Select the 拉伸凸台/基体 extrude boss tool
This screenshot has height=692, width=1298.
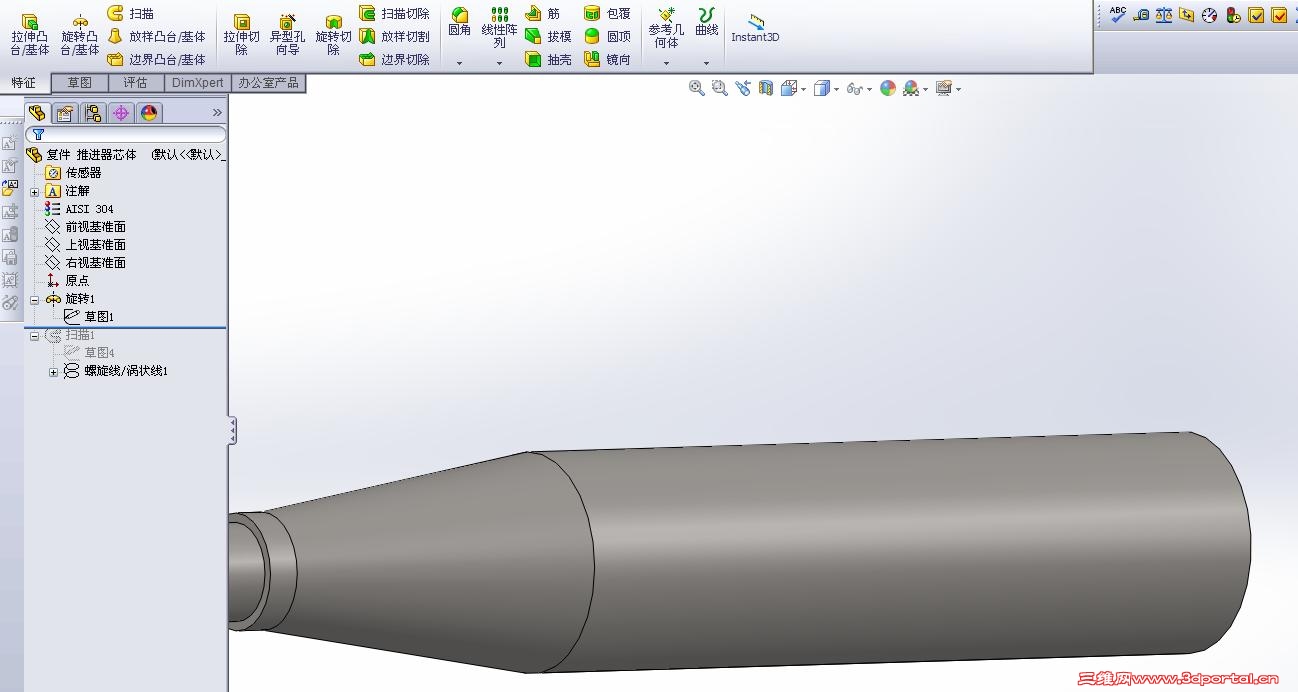tap(30, 35)
